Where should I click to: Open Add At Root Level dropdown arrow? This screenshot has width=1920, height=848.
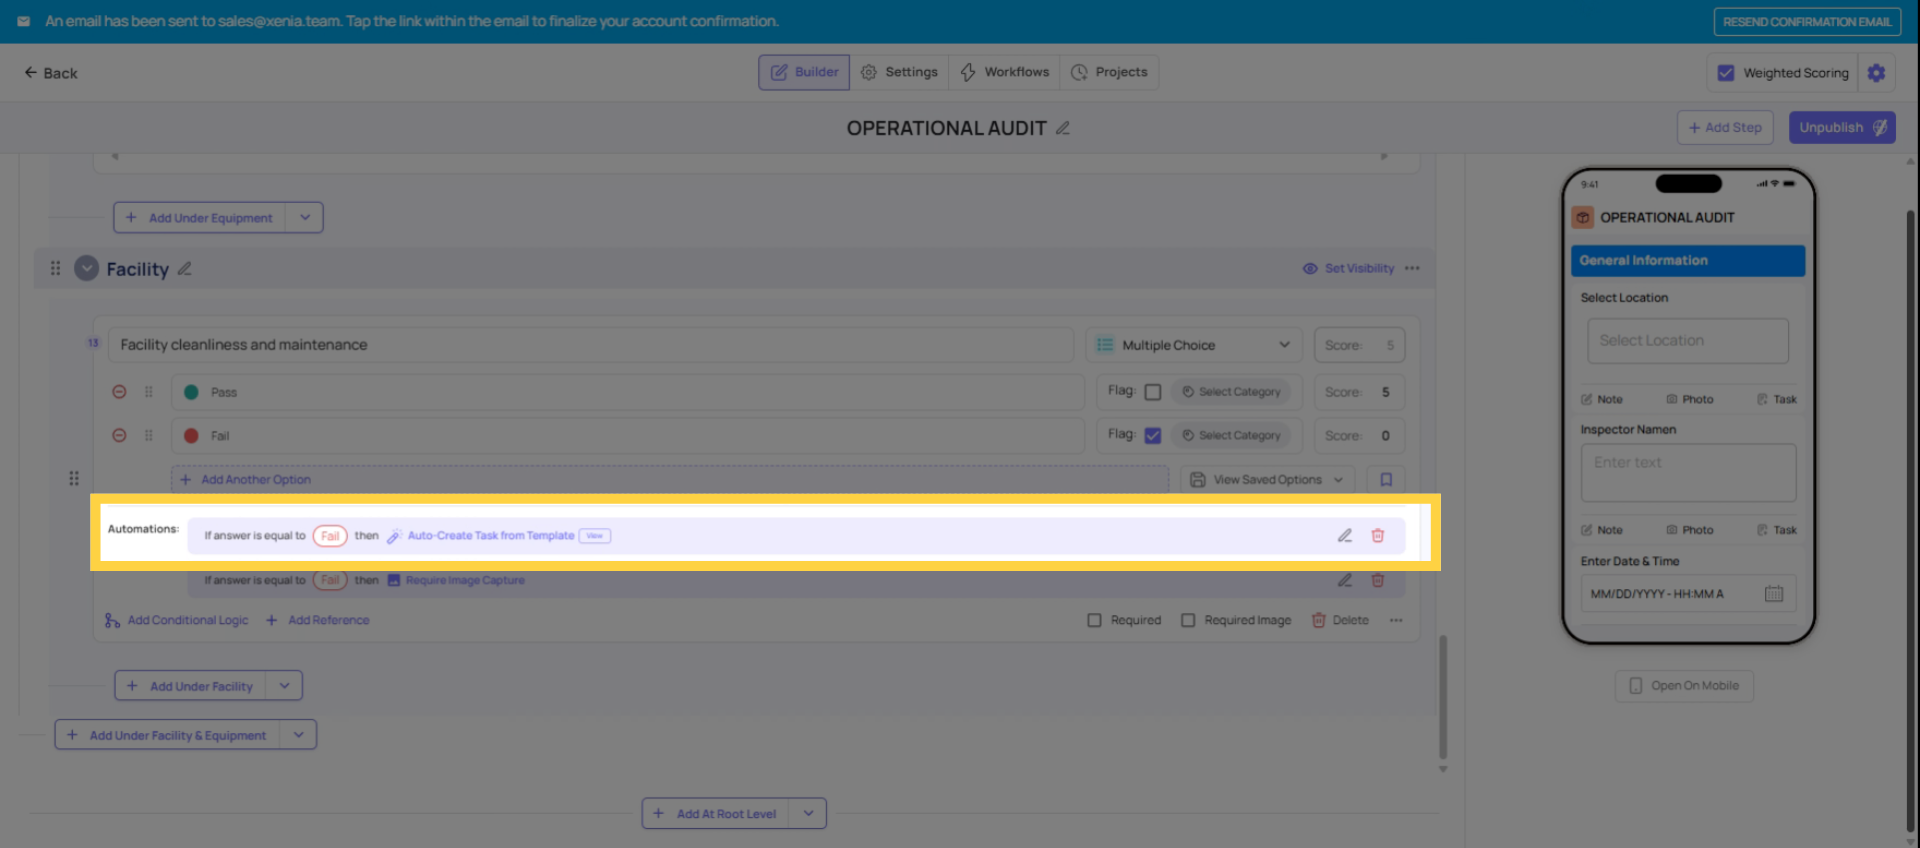pyautogui.click(x=808, y=814)
